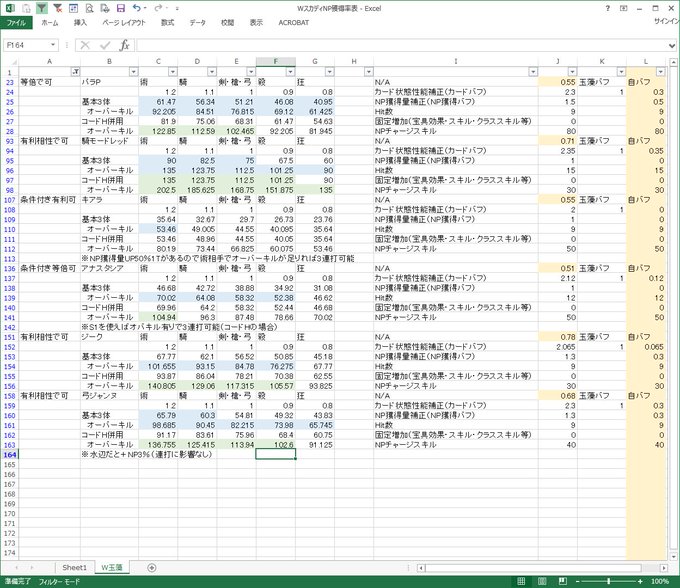Open the undo history dropdown arrow
This screenshot has height=588, width=680.
click(145, 8)
